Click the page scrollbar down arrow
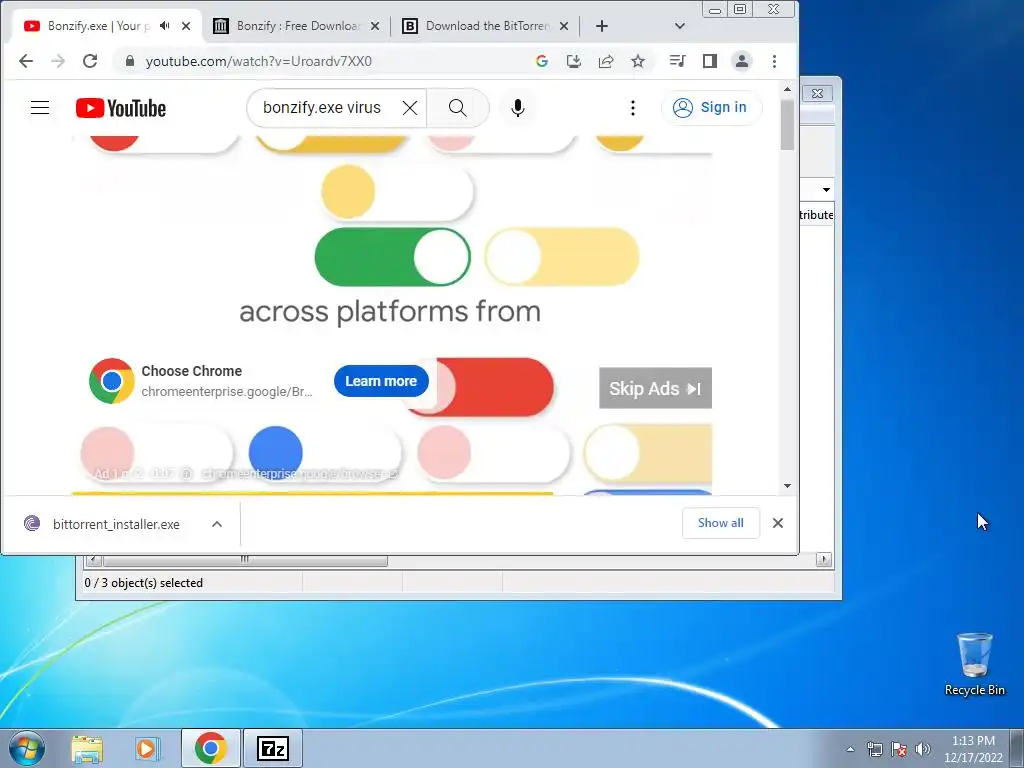The height and width of the screenshot is (768, 1024). coord(787,486)
